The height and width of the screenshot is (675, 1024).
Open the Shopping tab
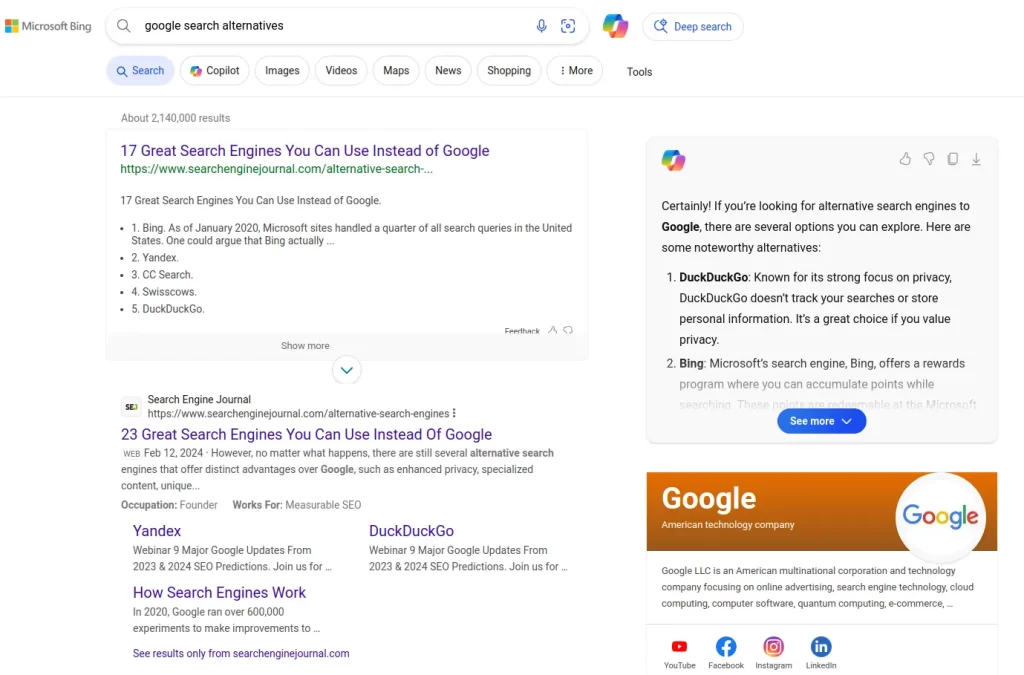[x=509, y=71]
